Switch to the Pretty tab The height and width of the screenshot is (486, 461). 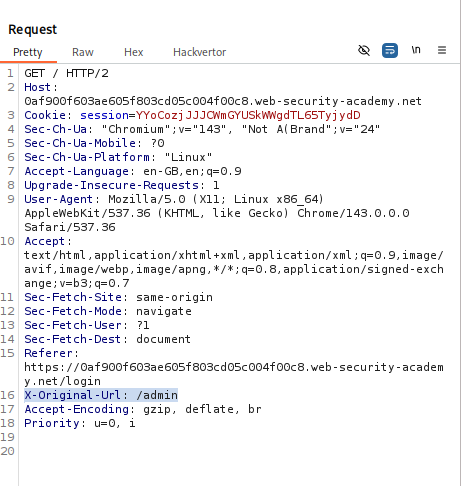coord(28,52)
